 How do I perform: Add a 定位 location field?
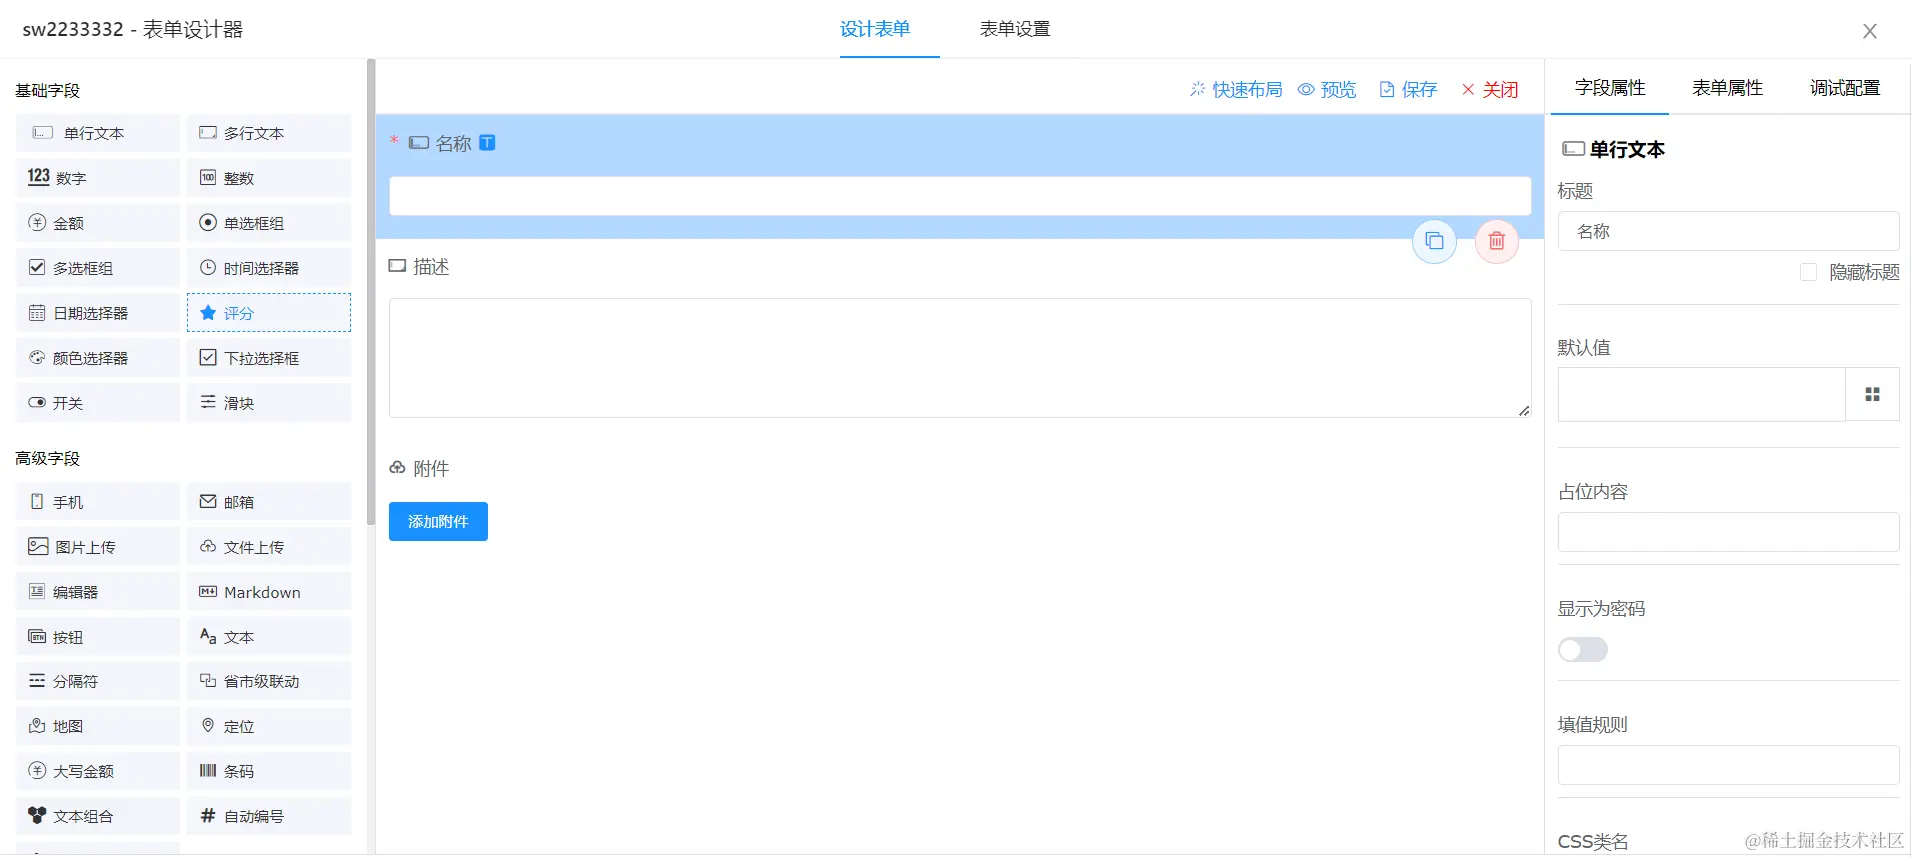pyautogui.click(x=269, y=726)
